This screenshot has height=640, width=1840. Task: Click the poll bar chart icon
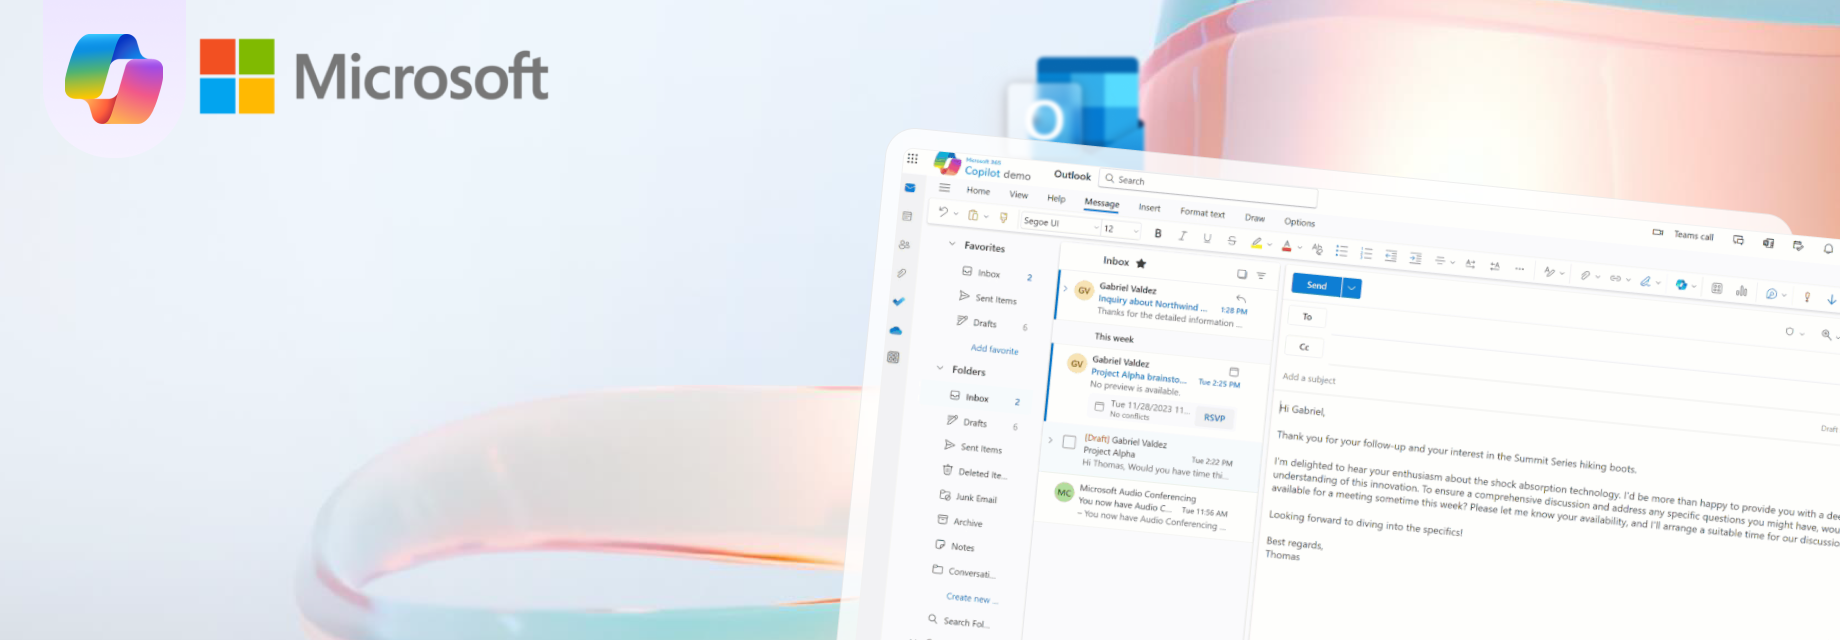pos(1741,291)
